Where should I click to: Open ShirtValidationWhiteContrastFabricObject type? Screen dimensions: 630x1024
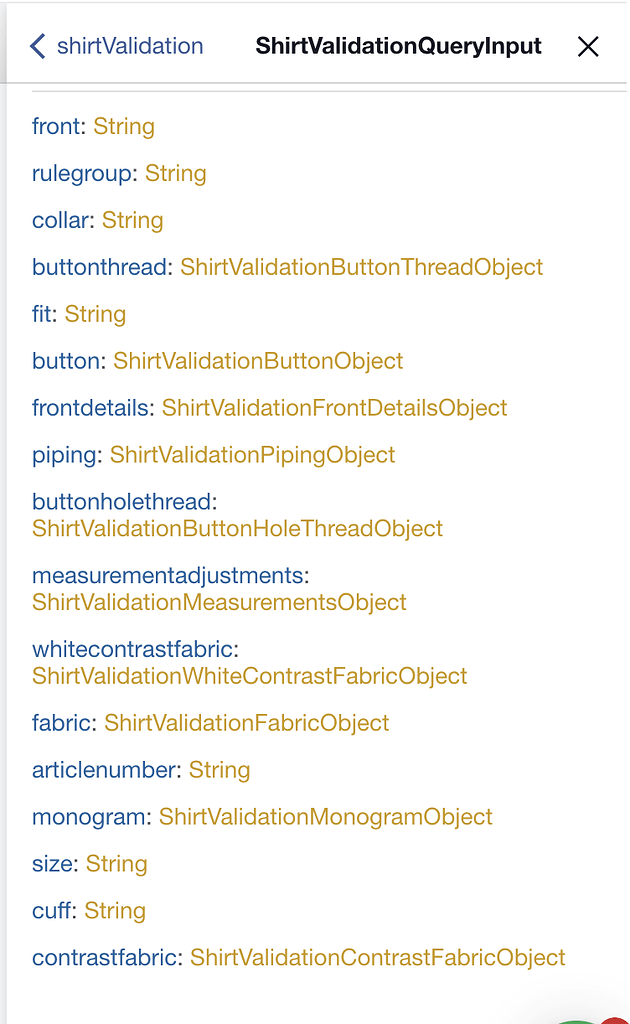click(249, 676)
